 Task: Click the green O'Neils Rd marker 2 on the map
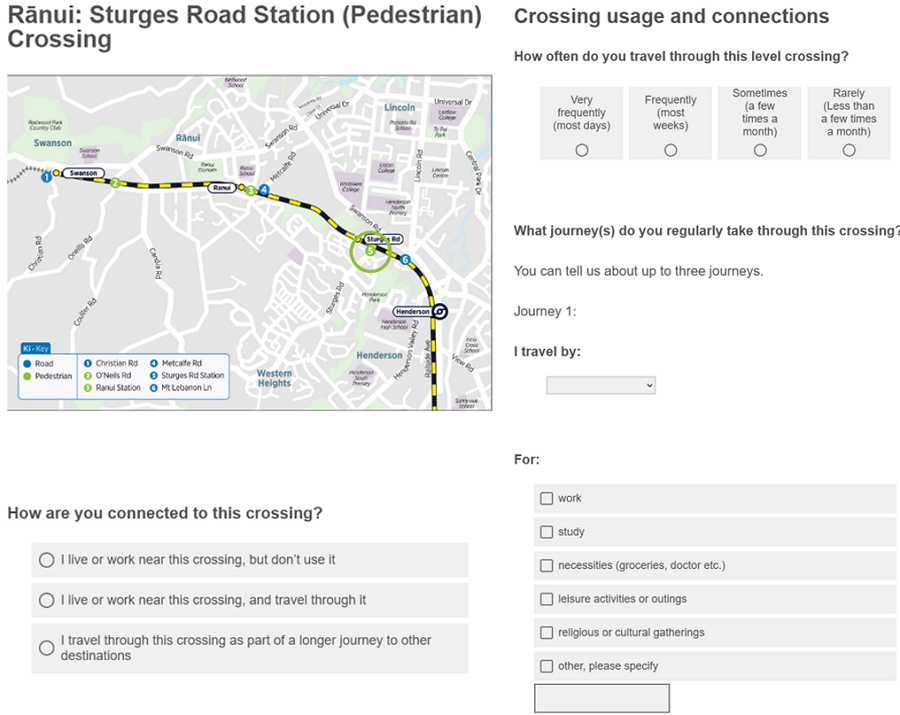[115, 183]
